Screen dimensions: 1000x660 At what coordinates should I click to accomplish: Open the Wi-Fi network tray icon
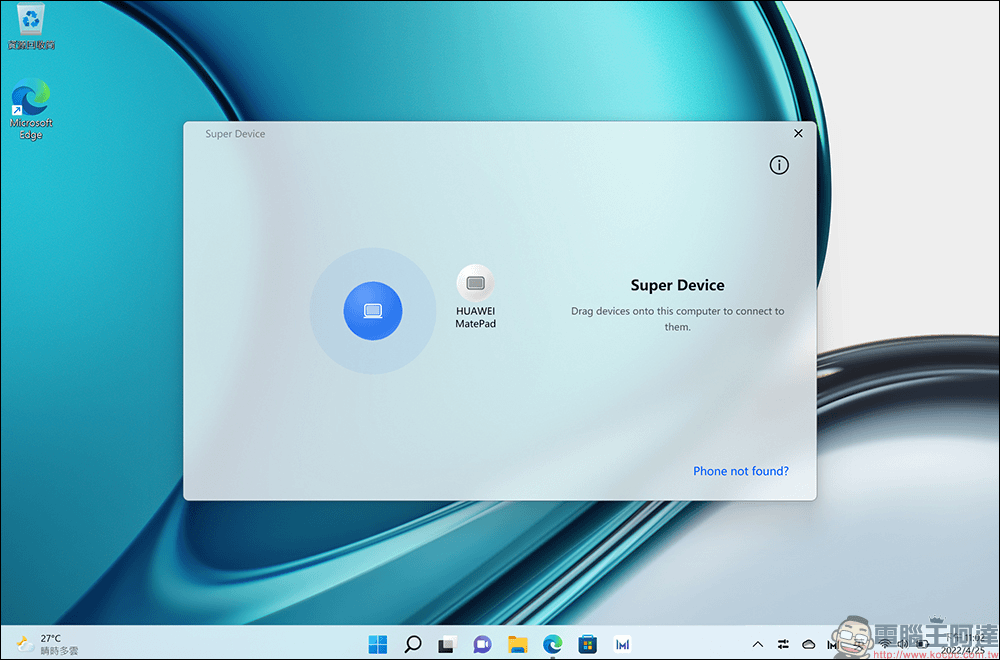point(885,645)
